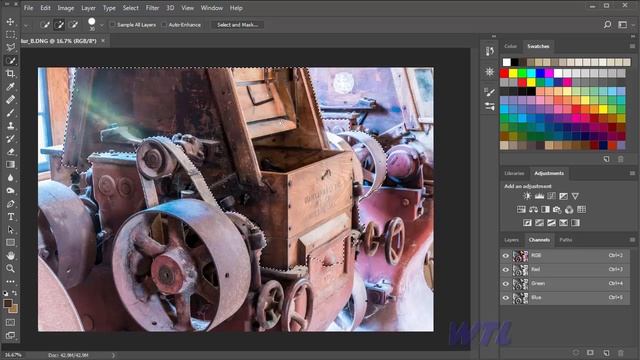Open the Swatches panel menu
The image size is (640, 360).
(x=632, y=46)
